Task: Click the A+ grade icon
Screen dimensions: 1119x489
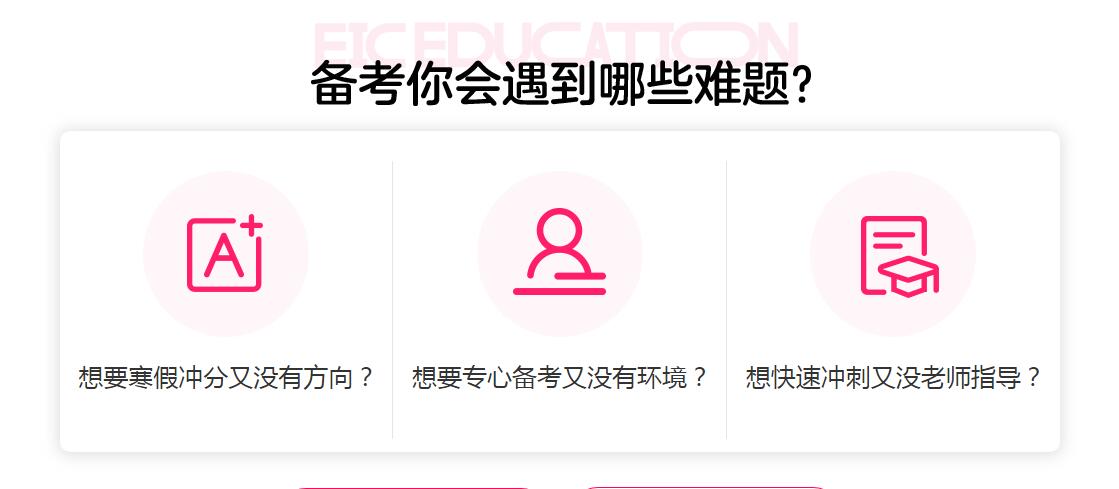Action: [225, 253]
